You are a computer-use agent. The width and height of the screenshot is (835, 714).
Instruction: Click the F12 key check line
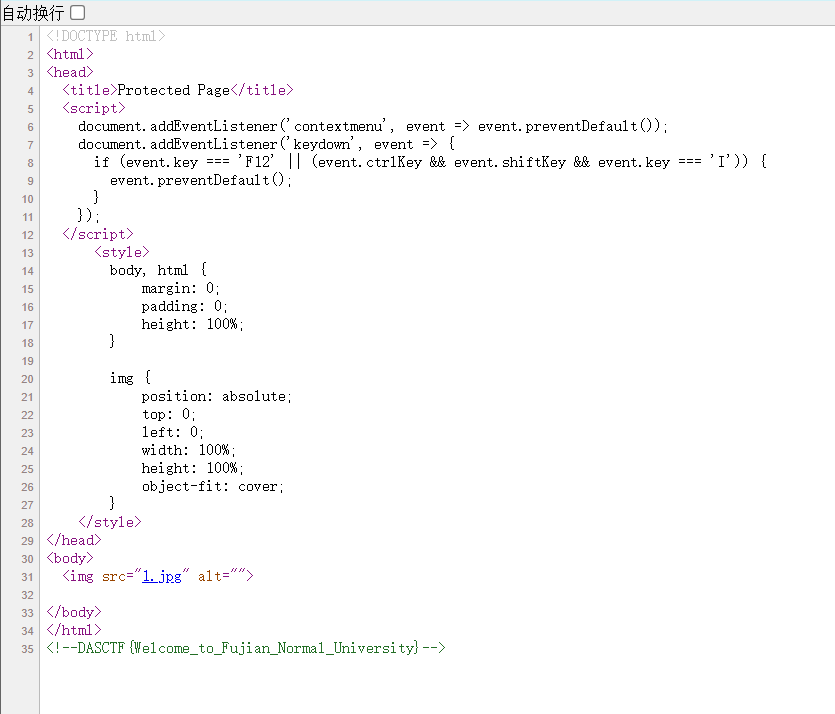tap(430, 162)
